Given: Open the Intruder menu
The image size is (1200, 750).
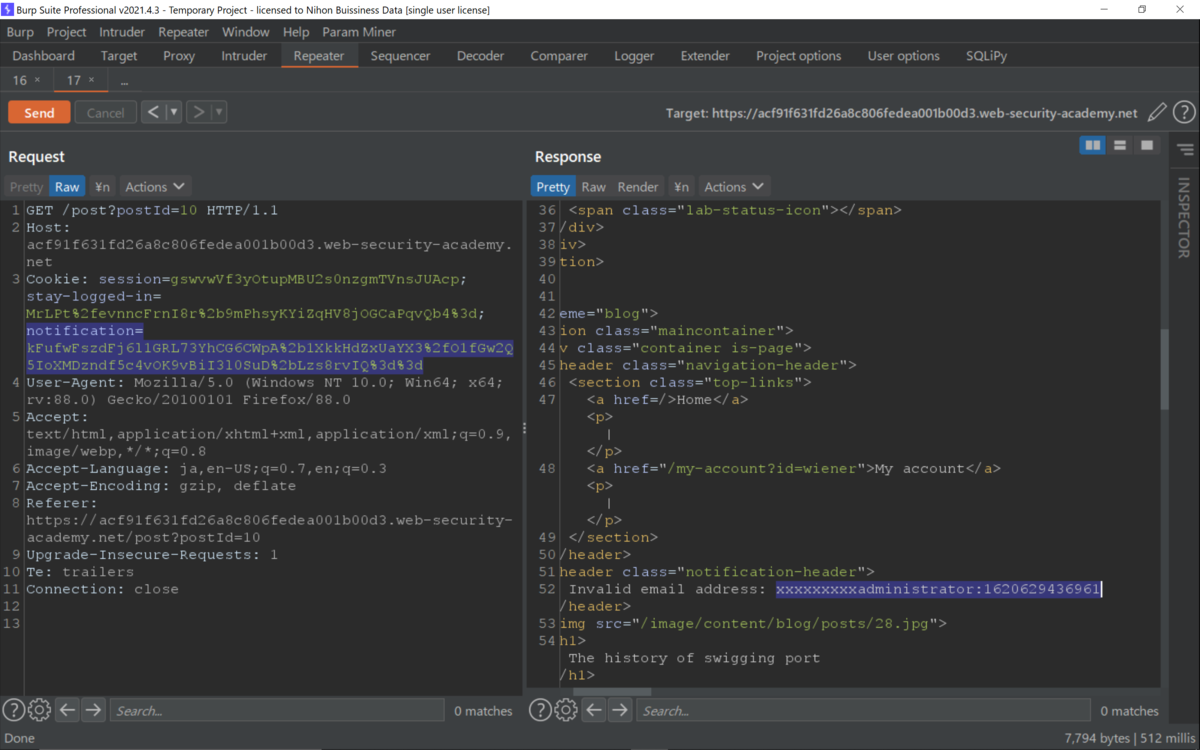Looking at the screenshot, I should click(x=122, y=32).
